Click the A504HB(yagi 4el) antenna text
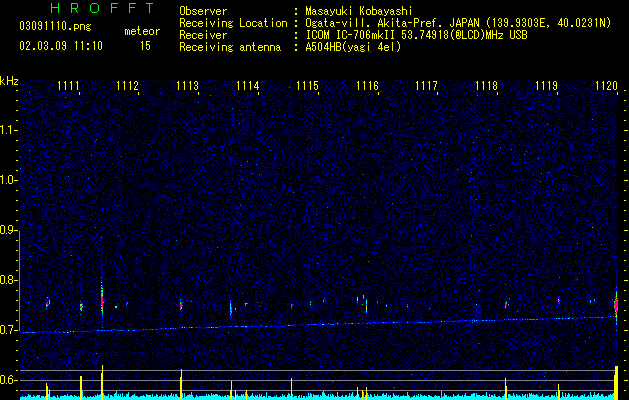This screenshot has height=400, width=629. 353,47
